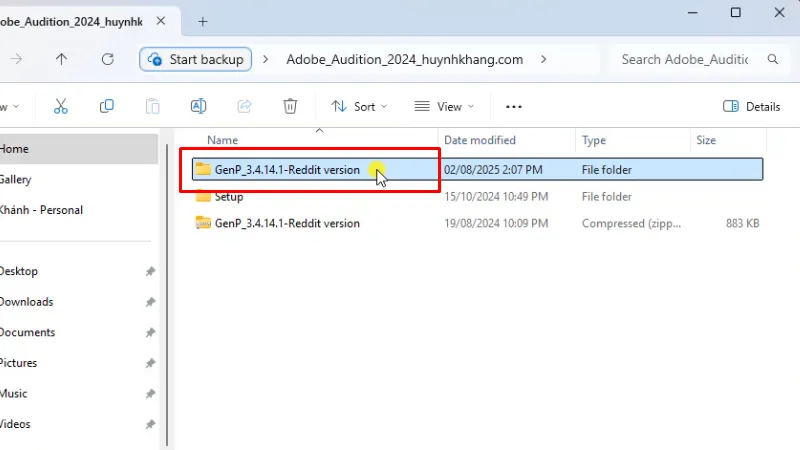Screen dimensions: 800x450
Task: Sort files by Date modified column
Action: coord(480,140)
